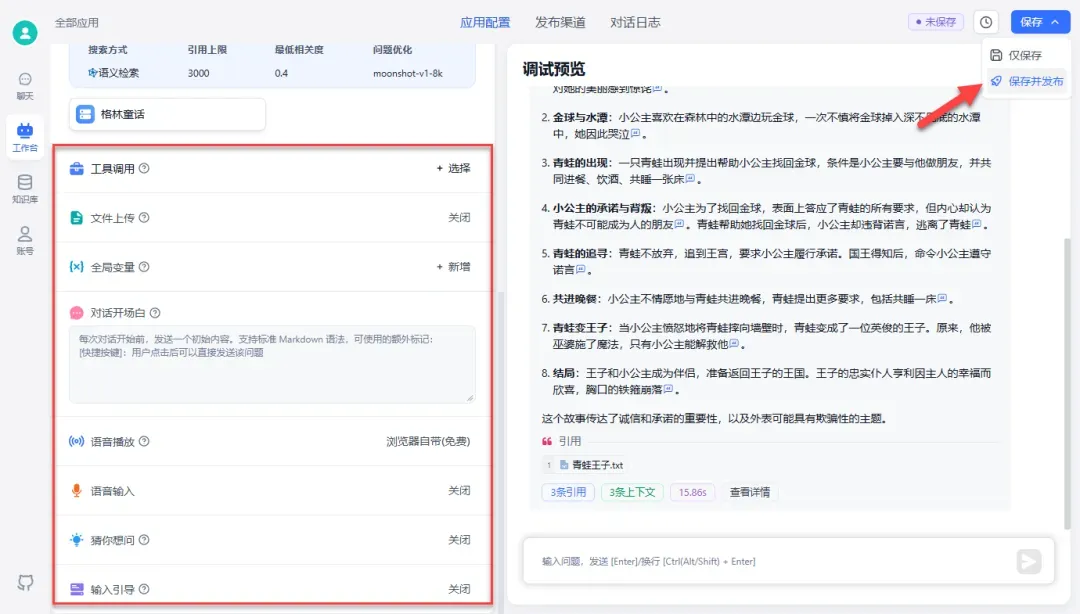This screenshot has height=614, width=1080.
Task: Show help for 全局变量
Action: (x=144, y=267)
